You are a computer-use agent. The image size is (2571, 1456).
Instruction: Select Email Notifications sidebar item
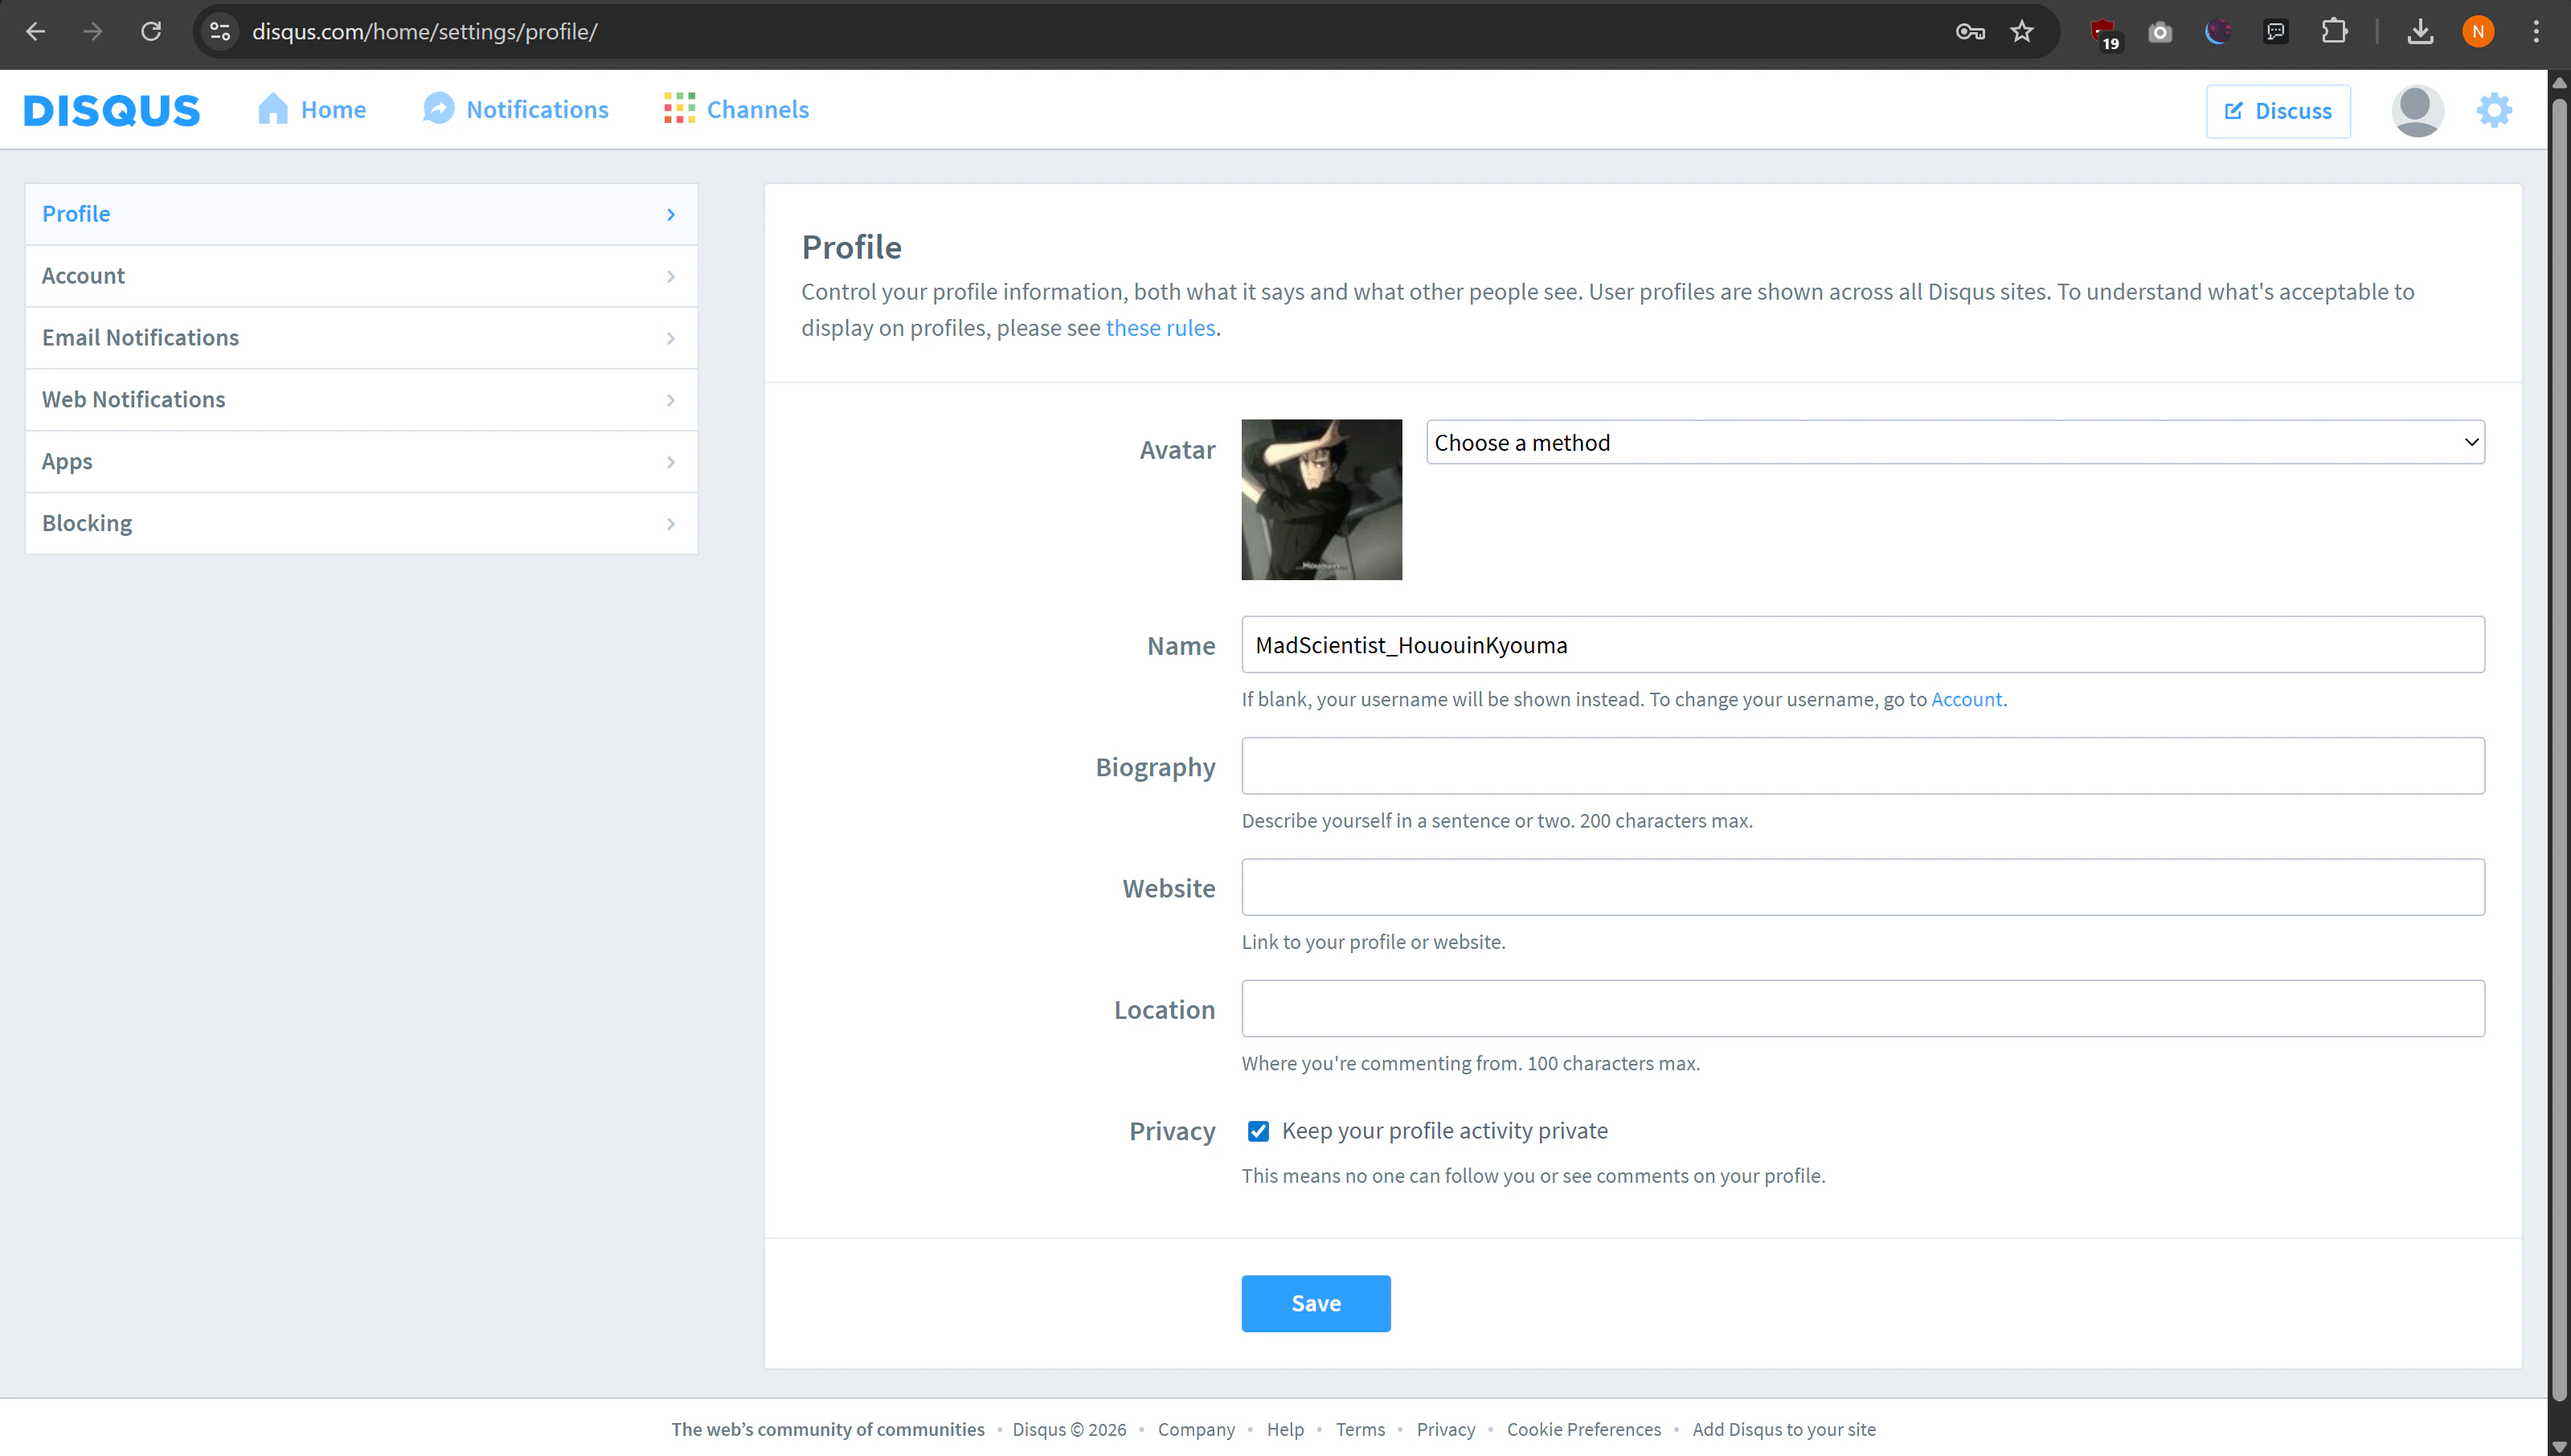tap(141, 338)
